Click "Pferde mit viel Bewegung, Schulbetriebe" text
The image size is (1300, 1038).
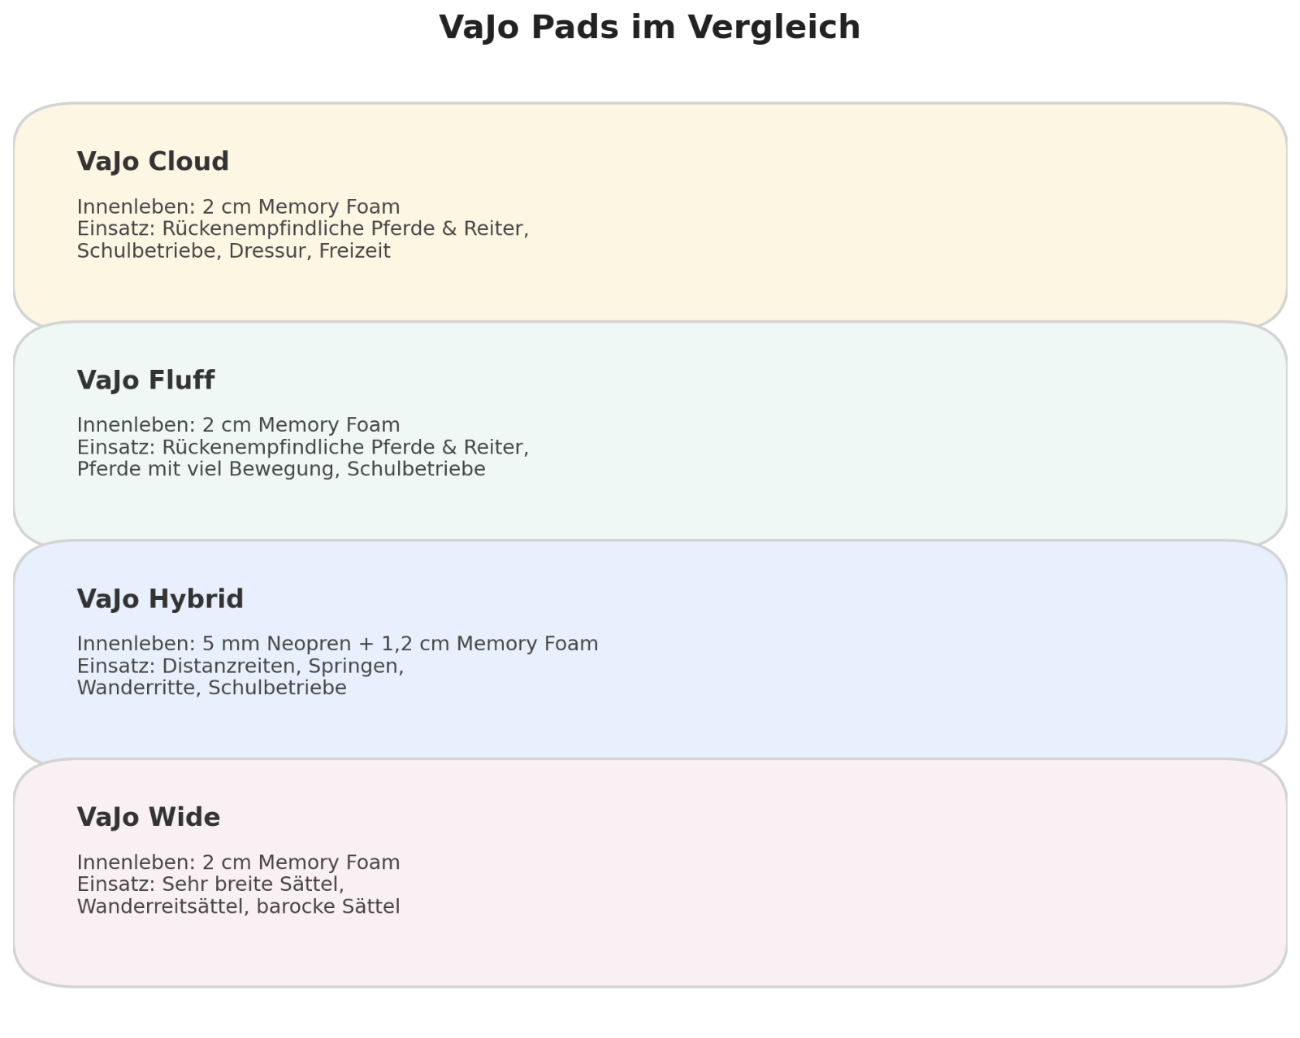[281, 469]
